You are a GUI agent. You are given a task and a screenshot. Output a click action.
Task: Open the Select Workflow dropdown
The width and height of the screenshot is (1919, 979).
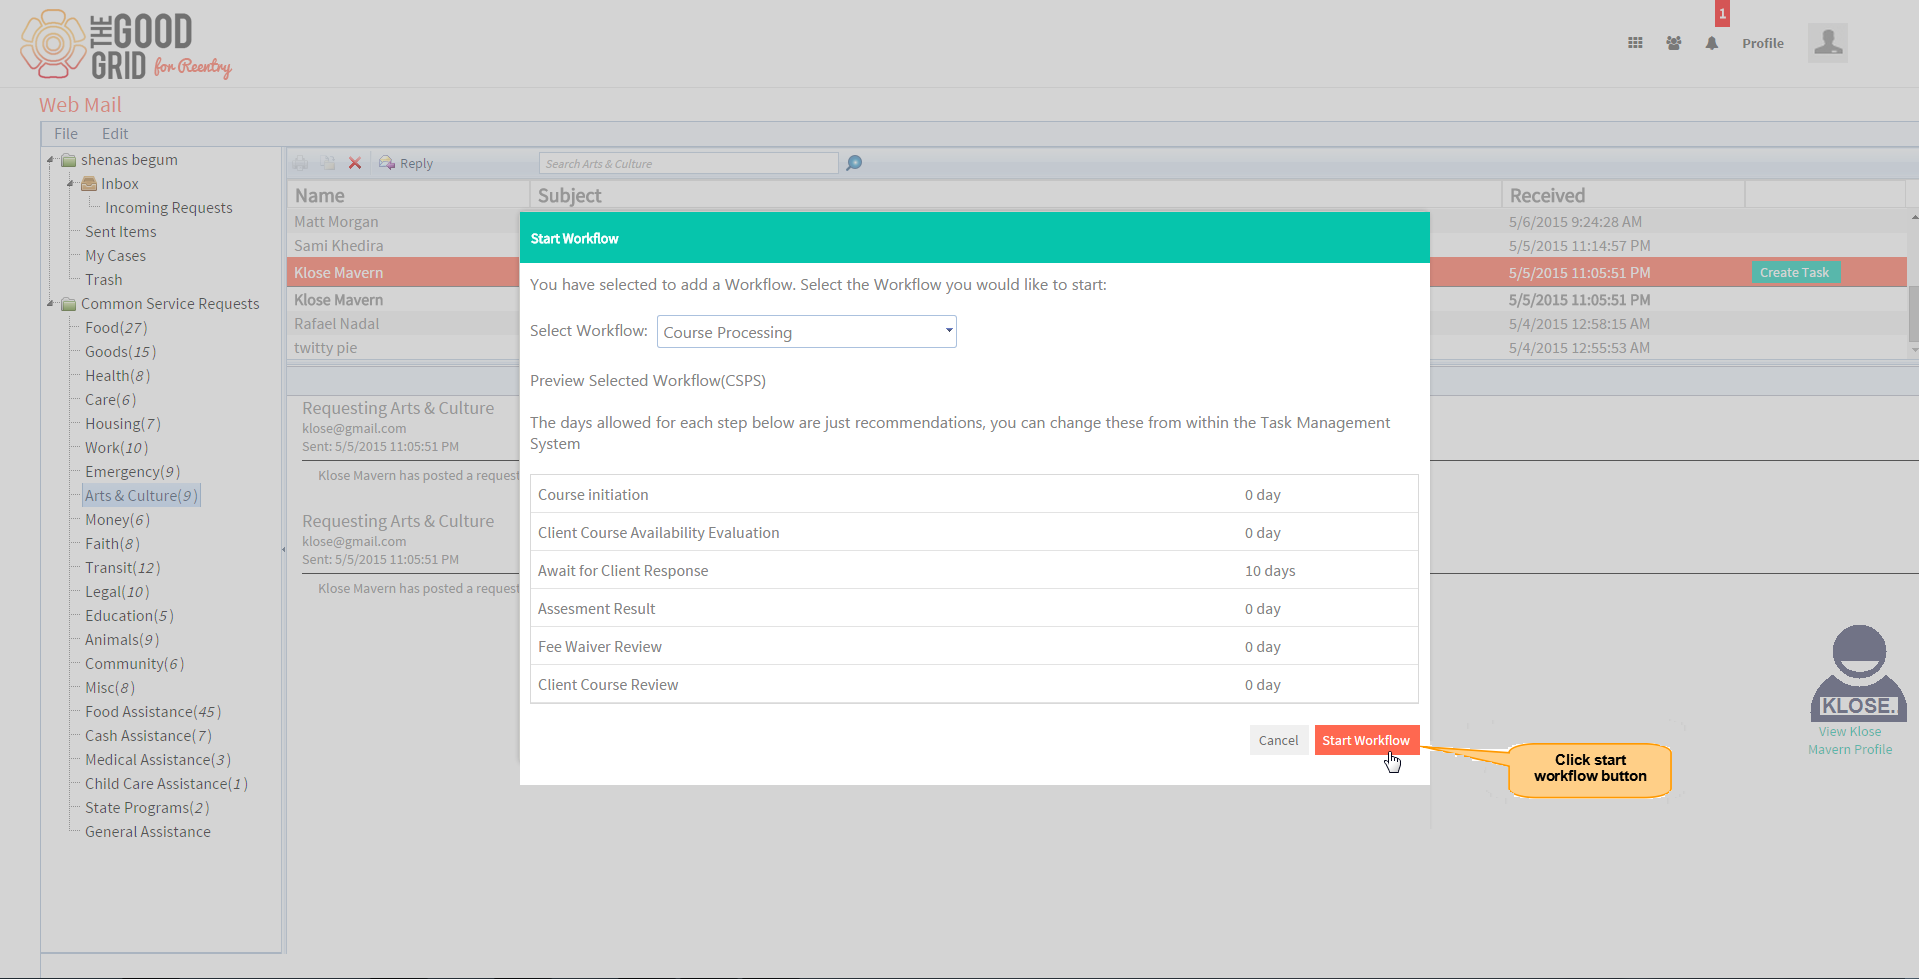pos(806,332)
